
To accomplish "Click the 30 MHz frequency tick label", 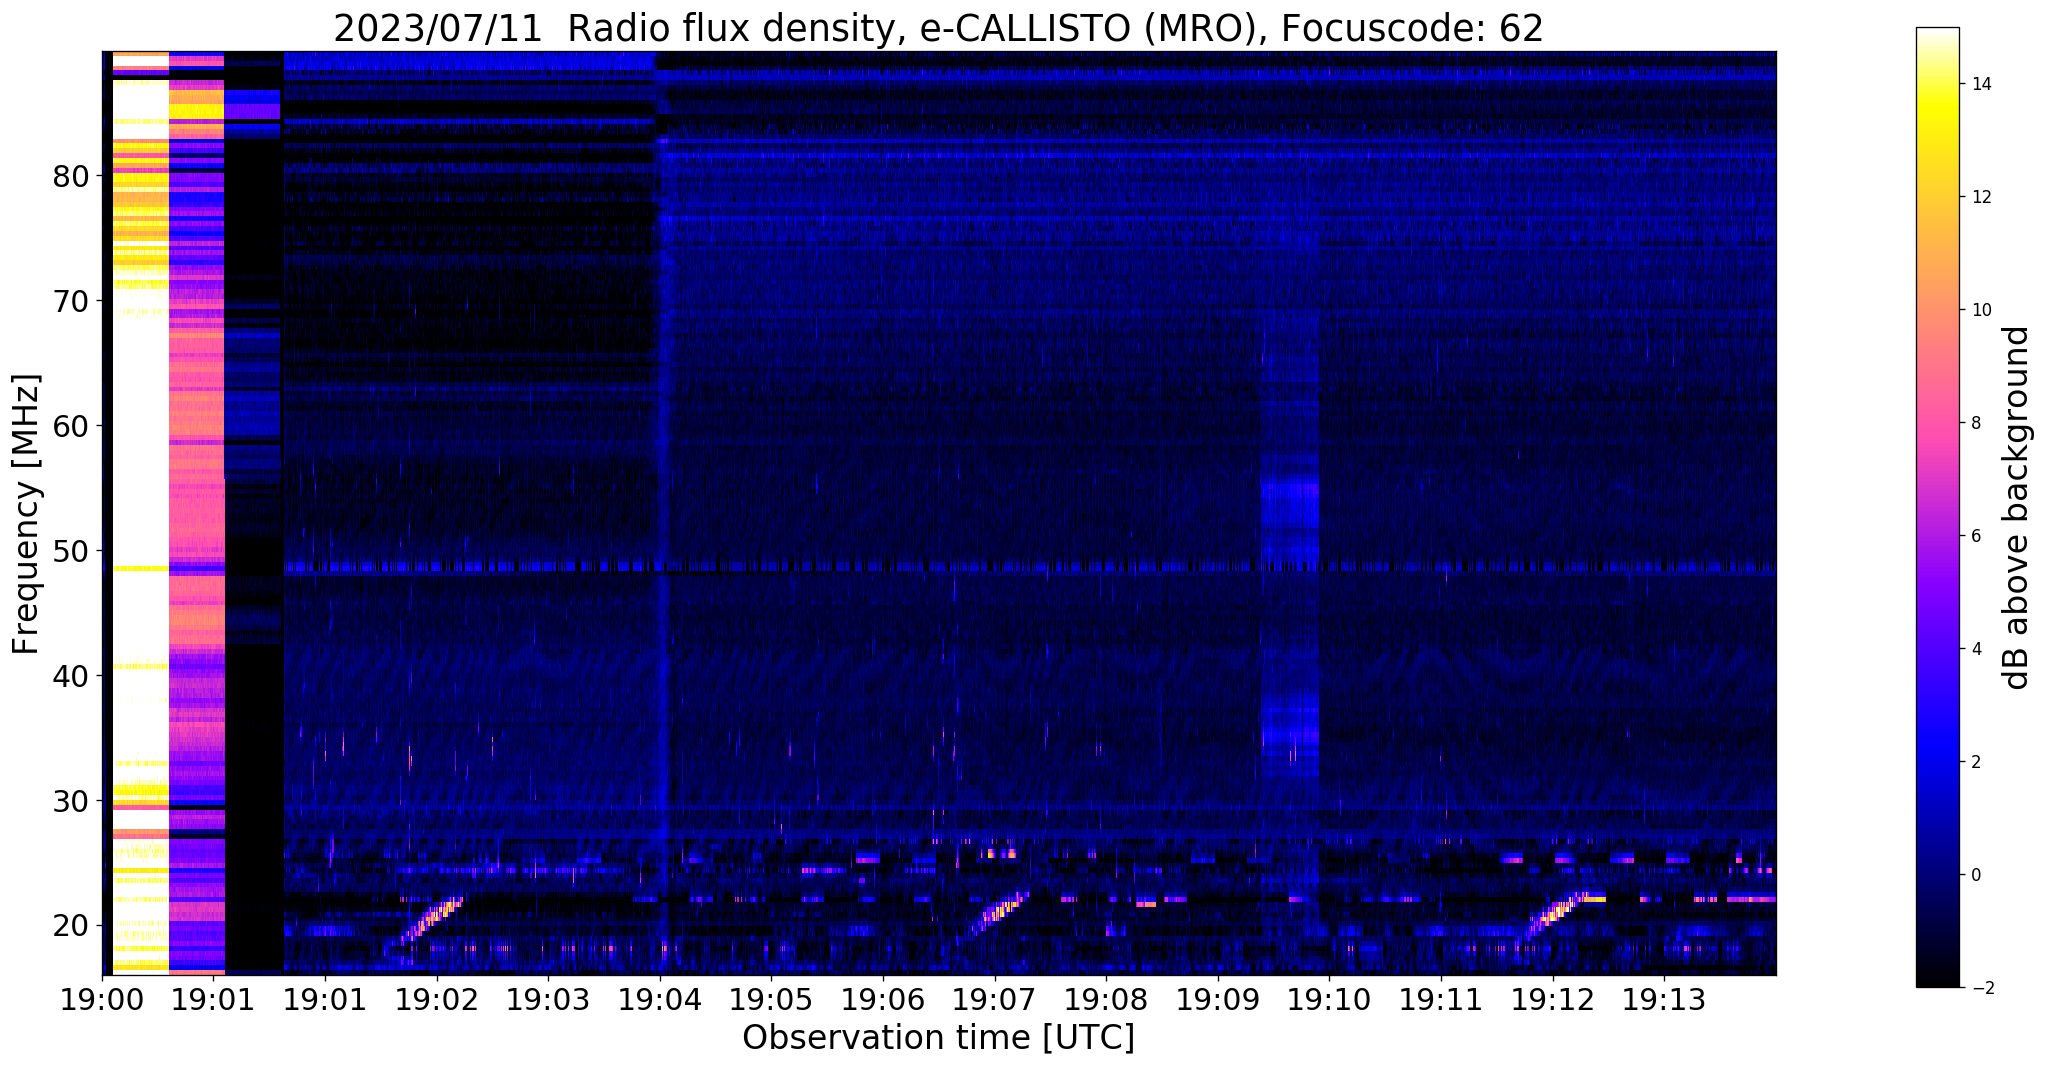I will pyautogui.click(x=70, y=801).
